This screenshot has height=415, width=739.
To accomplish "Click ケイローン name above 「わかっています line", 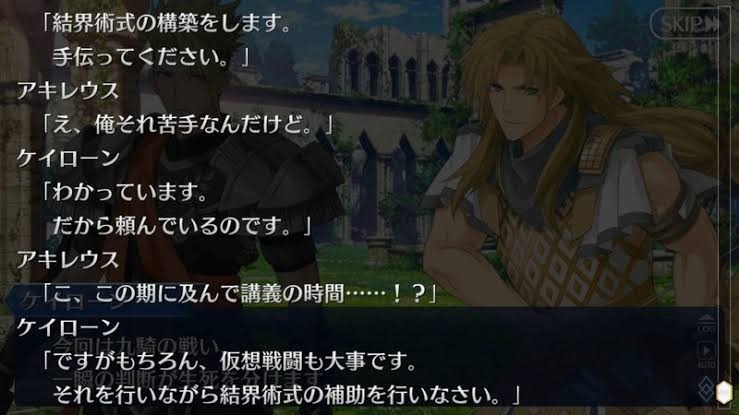I will pyautogui.click(x=68, y=158).
